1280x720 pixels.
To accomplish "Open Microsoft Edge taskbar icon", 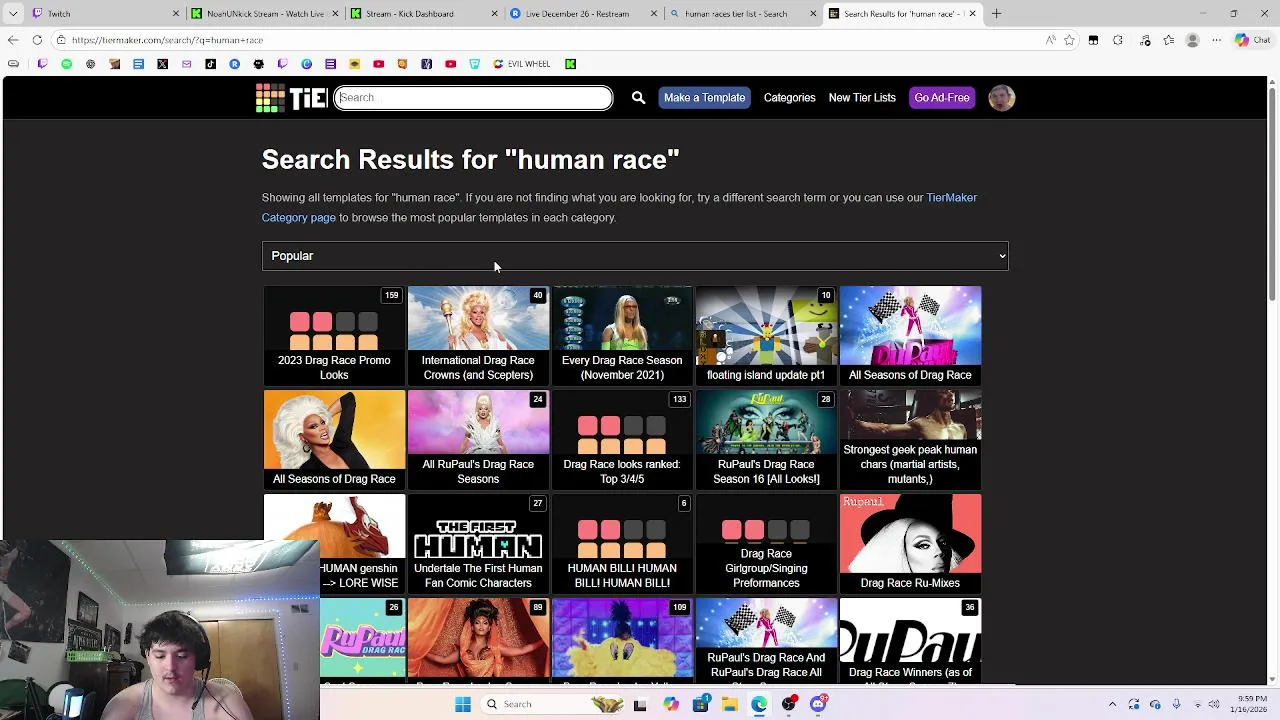I will click(759, 704).
